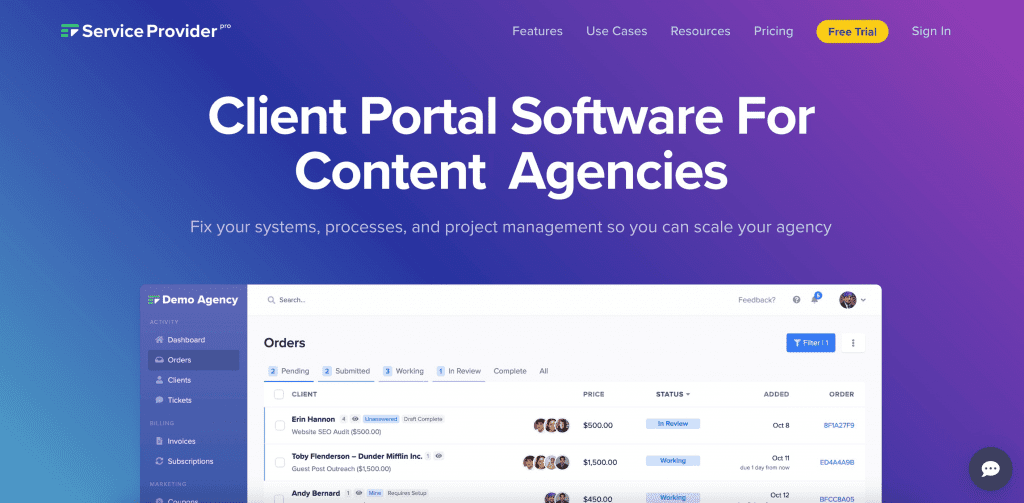This screenshot has height=503, width=1024.
Task: Open the live chat bubble icon
Action: 991,468
